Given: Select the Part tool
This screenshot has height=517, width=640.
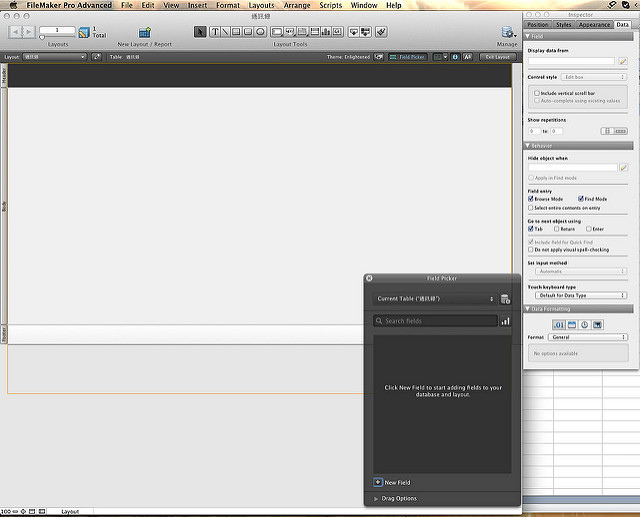Looking at the screenshot, I should coord(365,32).
